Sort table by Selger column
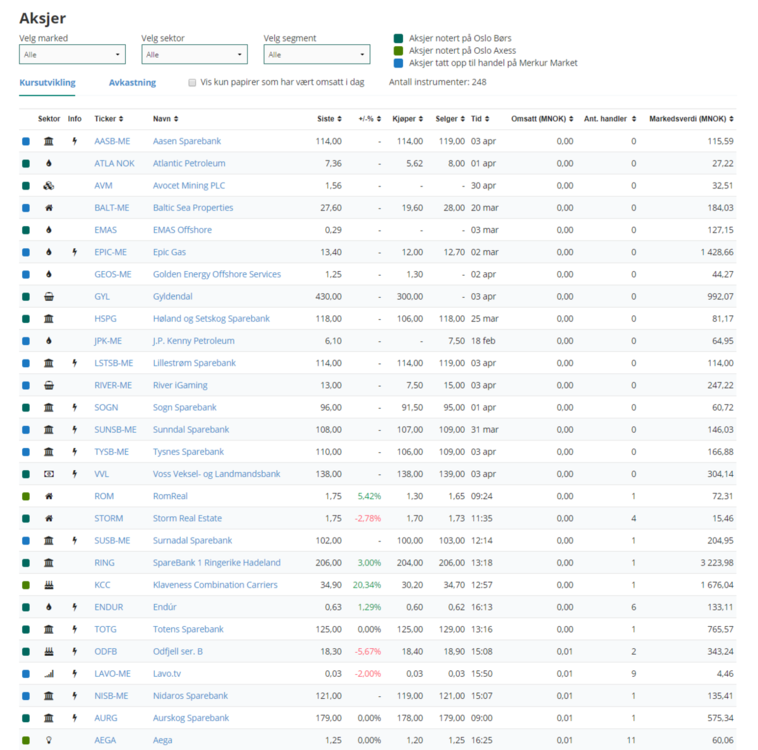 (450, 119)
